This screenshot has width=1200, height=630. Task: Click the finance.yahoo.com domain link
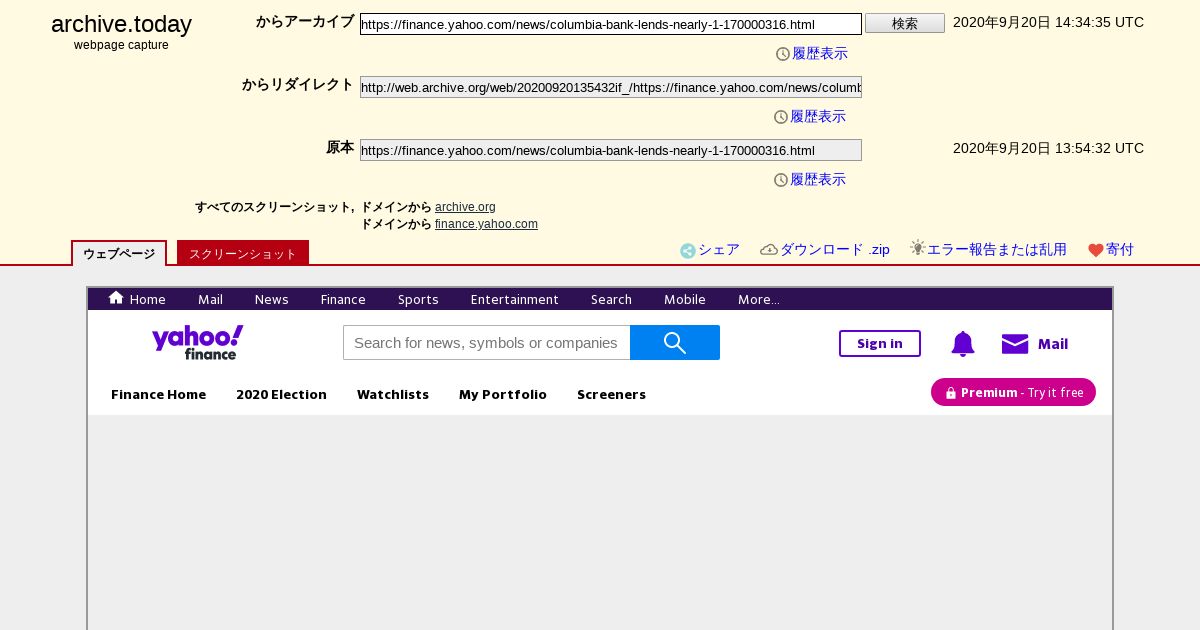tap(486, 224)
